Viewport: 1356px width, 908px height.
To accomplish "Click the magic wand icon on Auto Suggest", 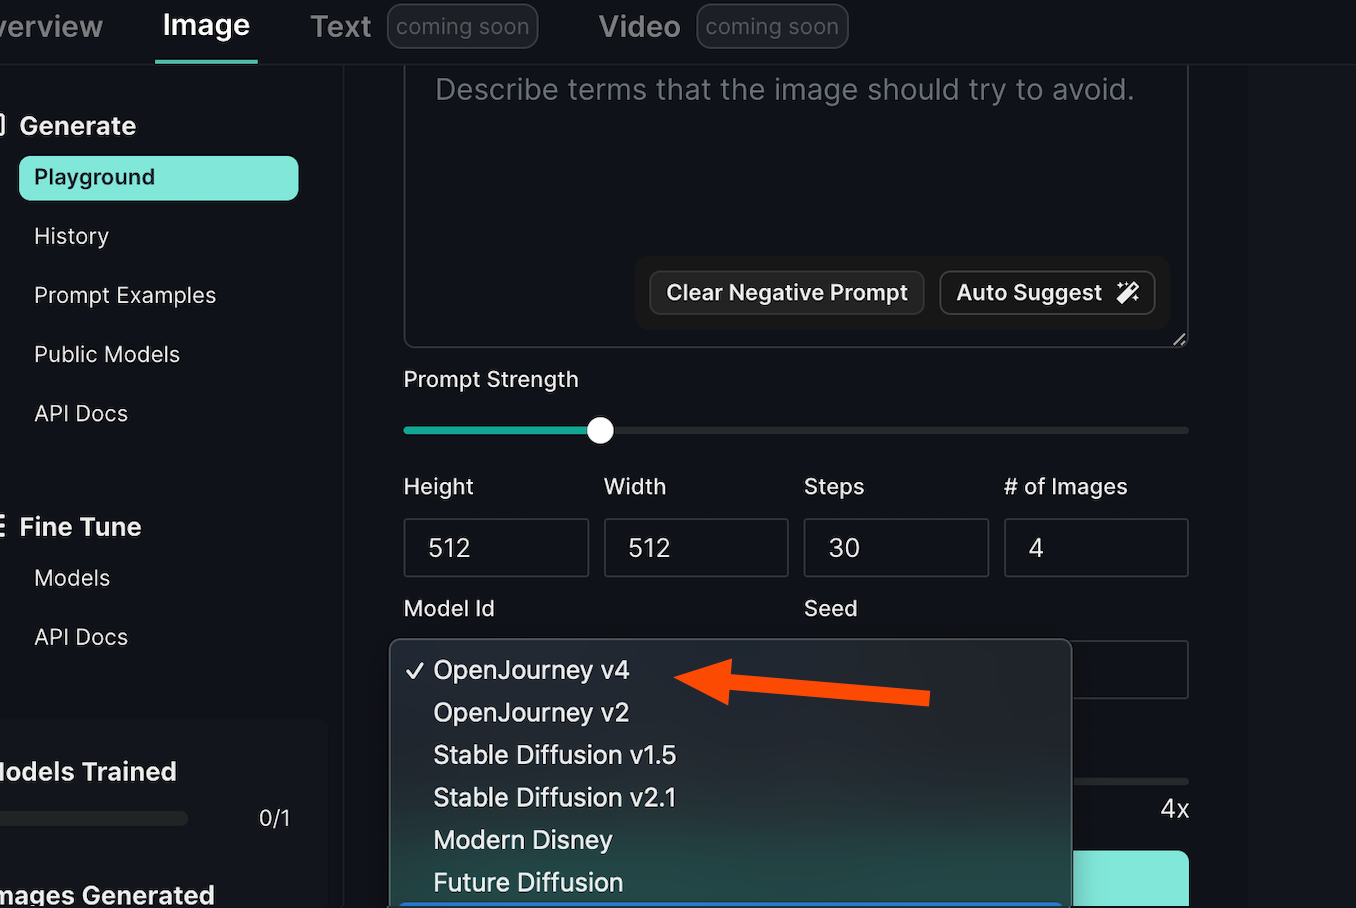I will coord(1128,292).
